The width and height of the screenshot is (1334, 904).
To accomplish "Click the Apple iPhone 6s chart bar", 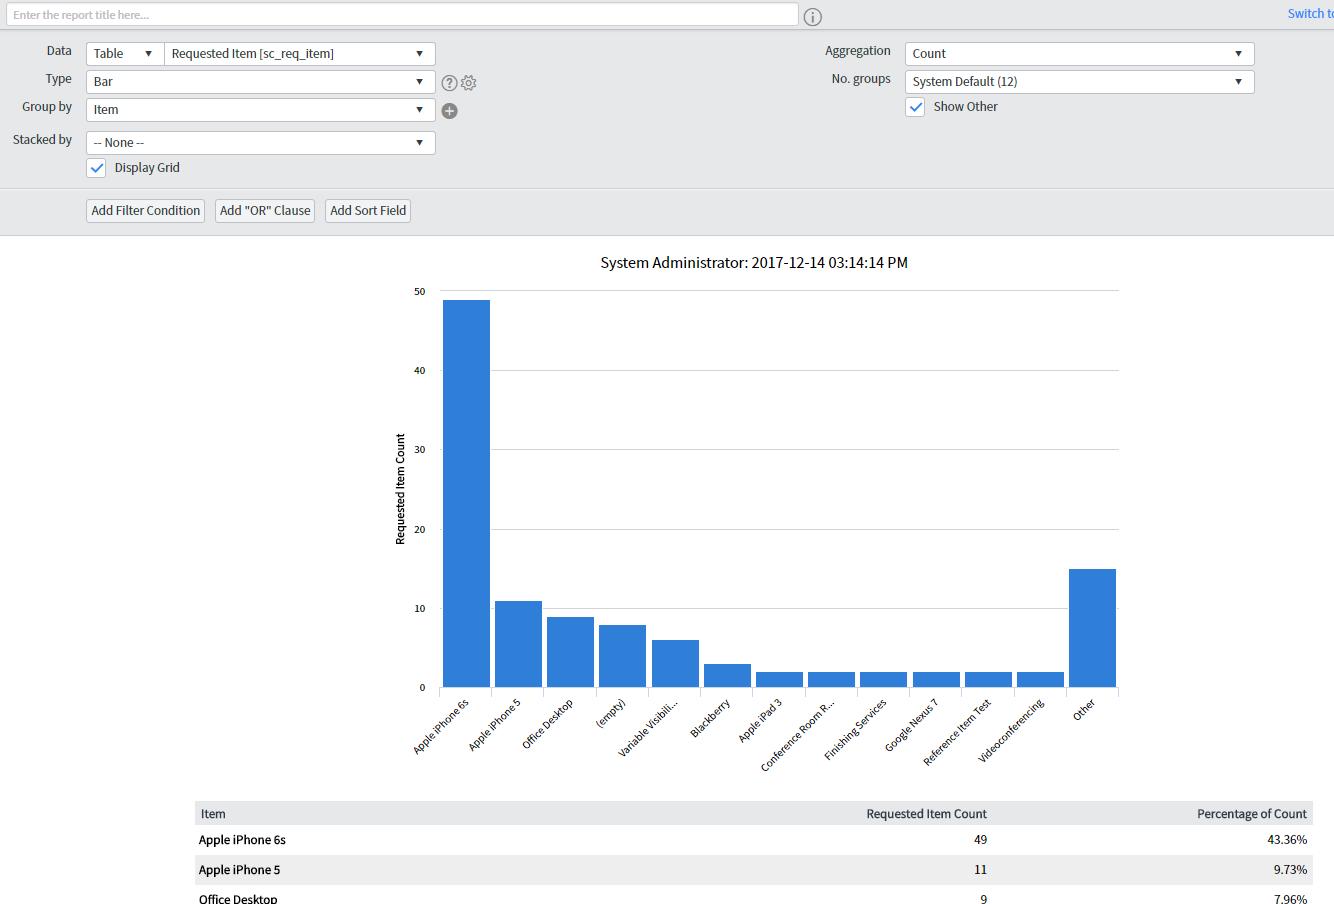I will (x=466, y=493).
